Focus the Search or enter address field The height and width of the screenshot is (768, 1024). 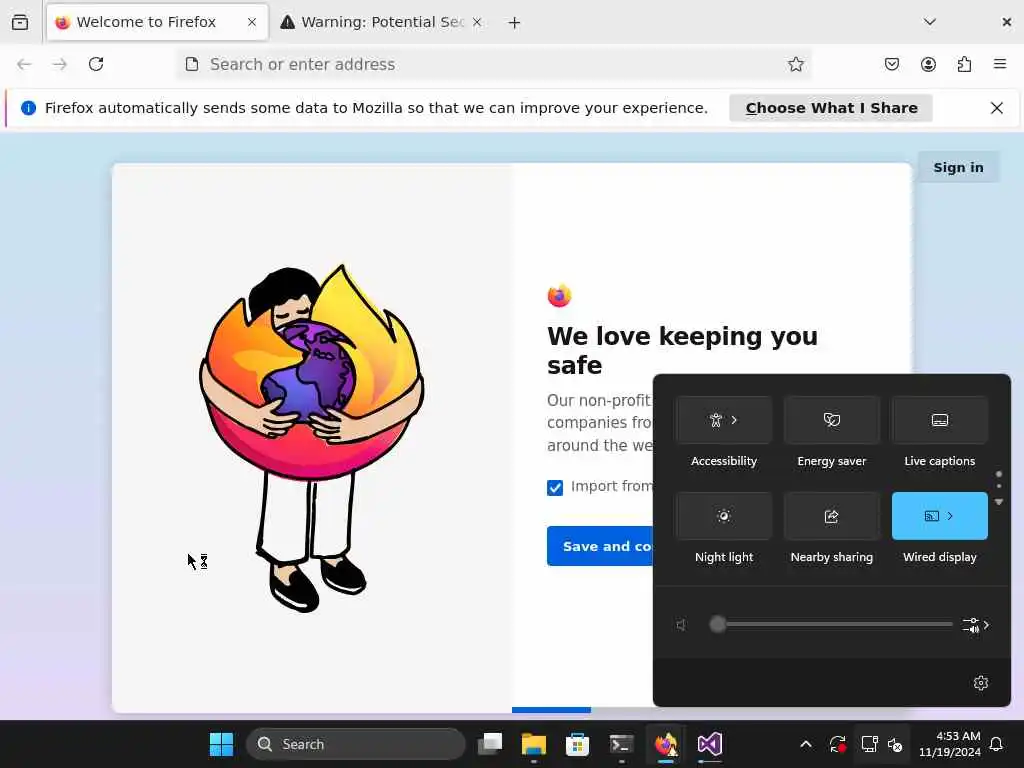(x=494, y=64)
